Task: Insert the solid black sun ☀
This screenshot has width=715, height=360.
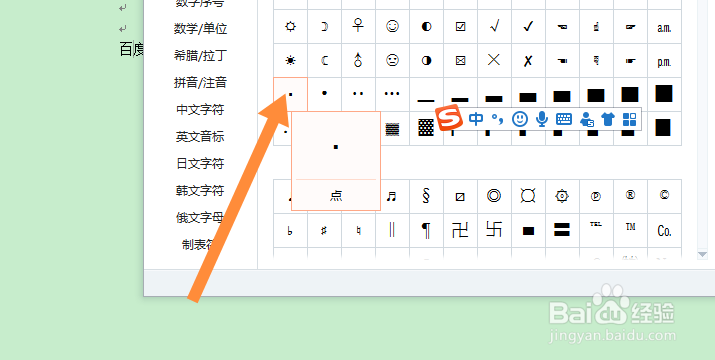Action: [x=290, y=60]
